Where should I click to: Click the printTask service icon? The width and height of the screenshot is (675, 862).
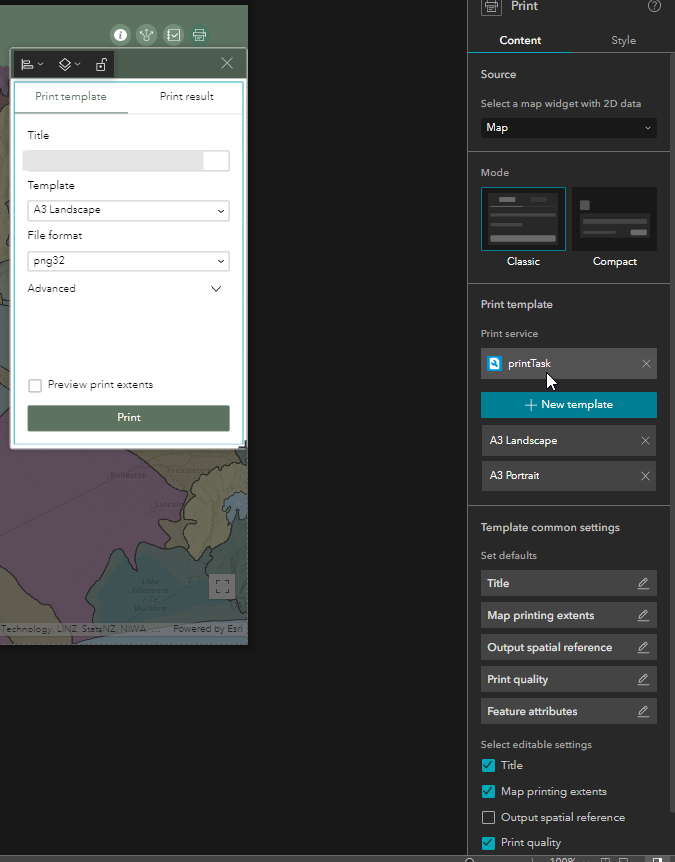pos(494,363)
